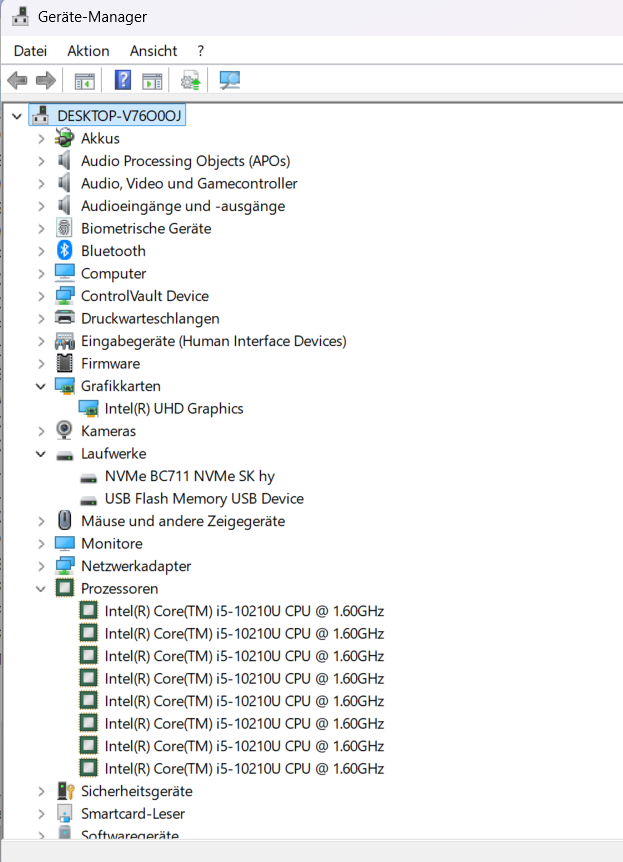623x862 pixels.
Task: Open the Ansicht menu
Action: [x=153, y=51]
